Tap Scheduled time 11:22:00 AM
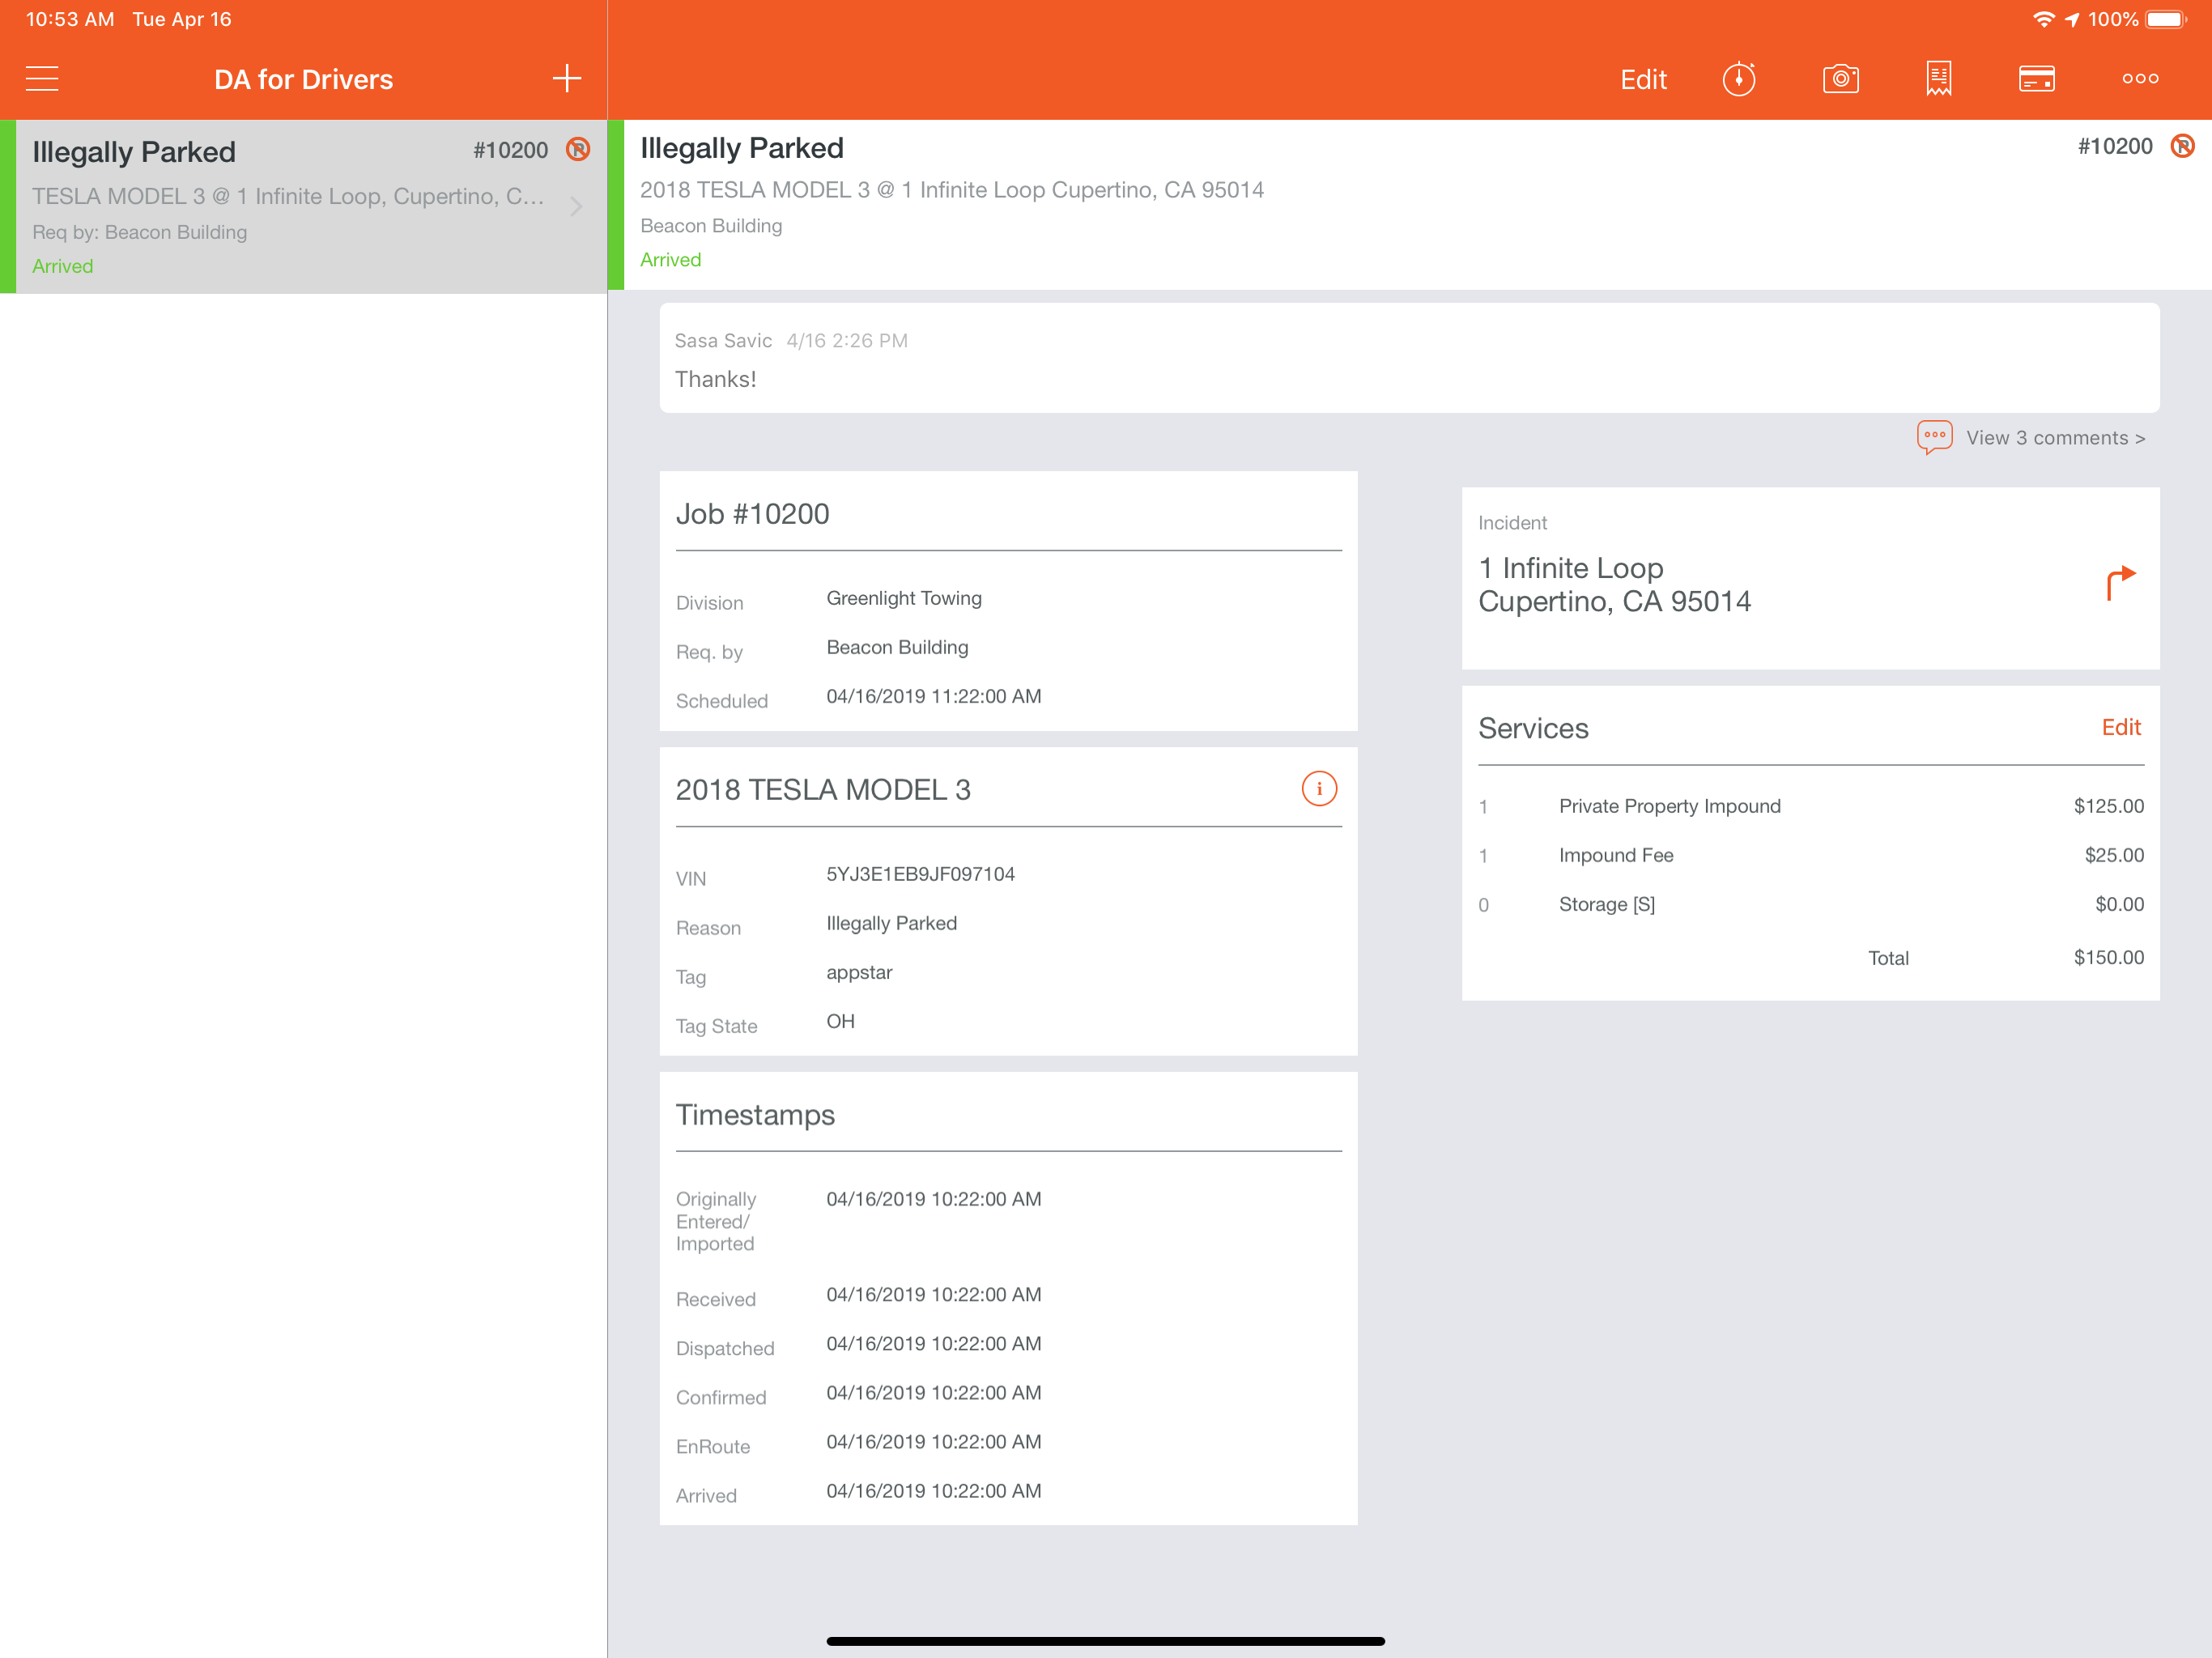Image resolution: width=2212 pixels, height=1658 pixels. [933, 696]
